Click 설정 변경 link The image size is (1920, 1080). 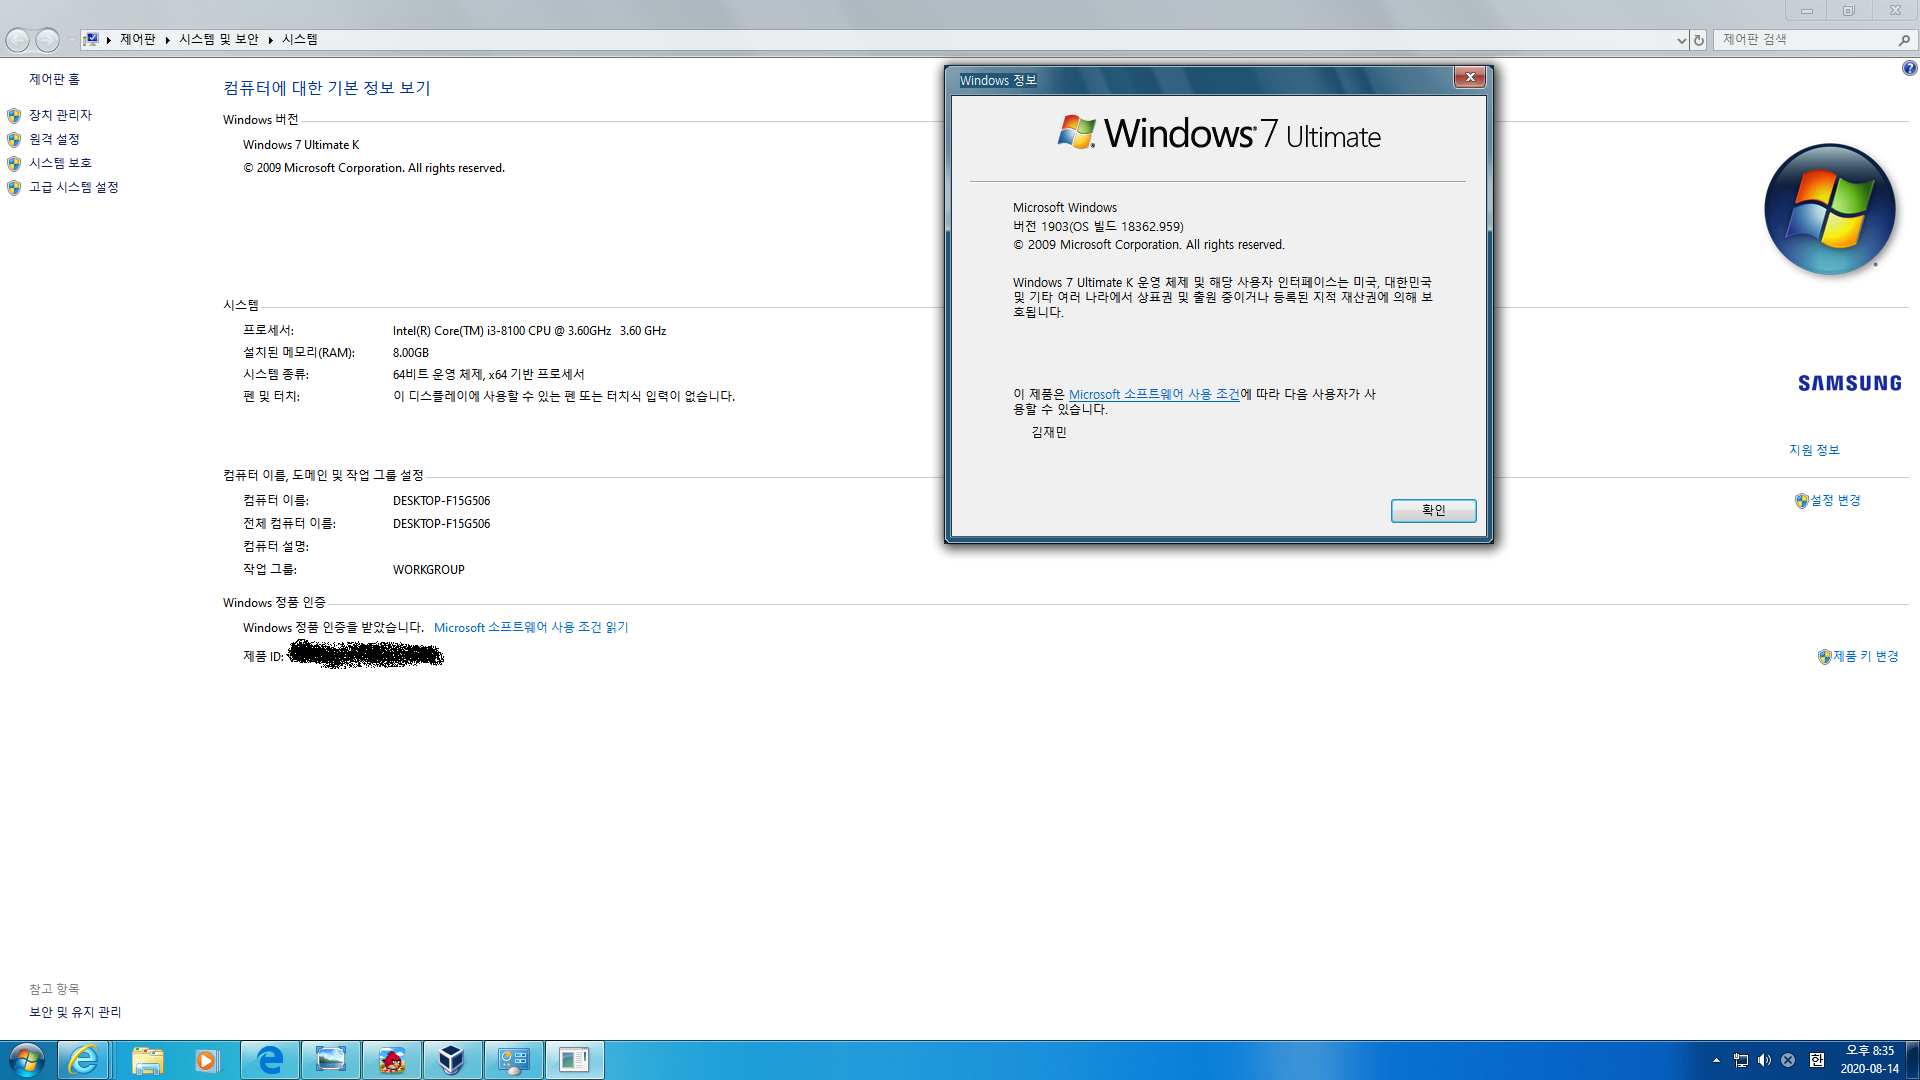[1836, 500]
